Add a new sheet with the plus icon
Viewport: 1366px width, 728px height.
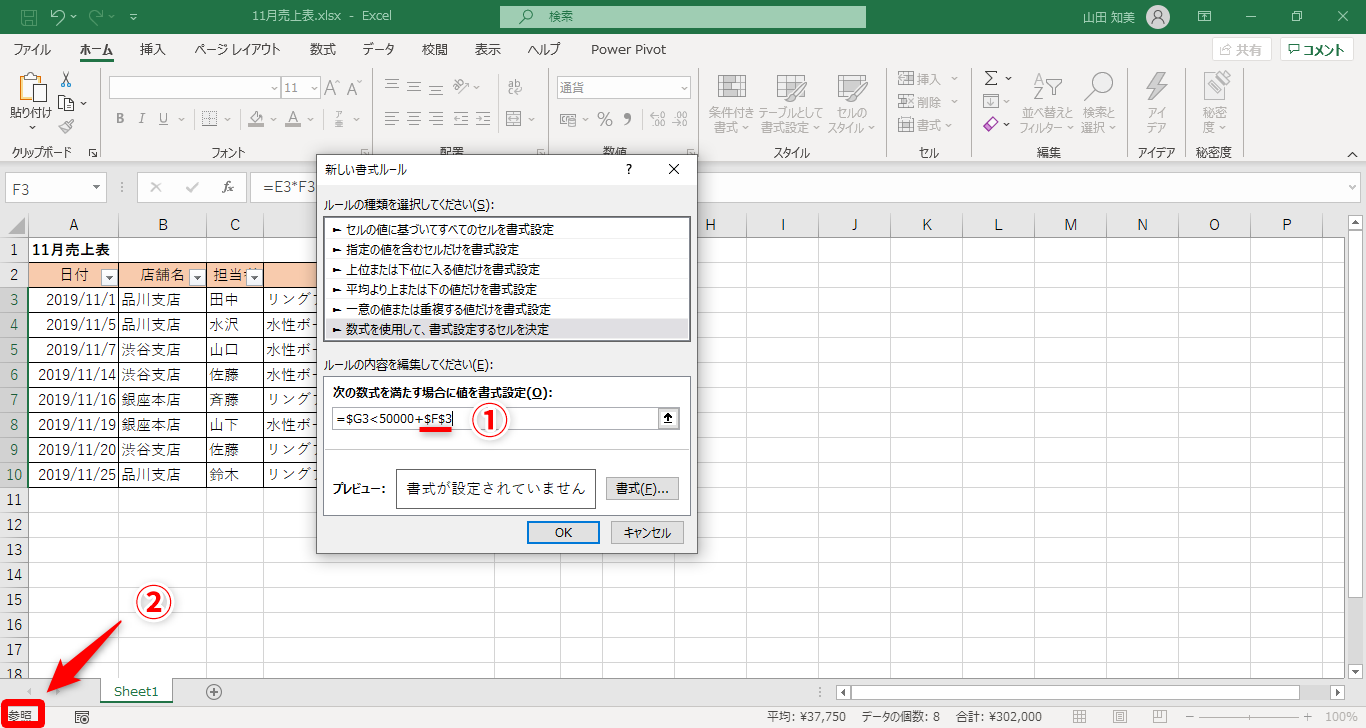pyautogui.click(x=213, y=691)
